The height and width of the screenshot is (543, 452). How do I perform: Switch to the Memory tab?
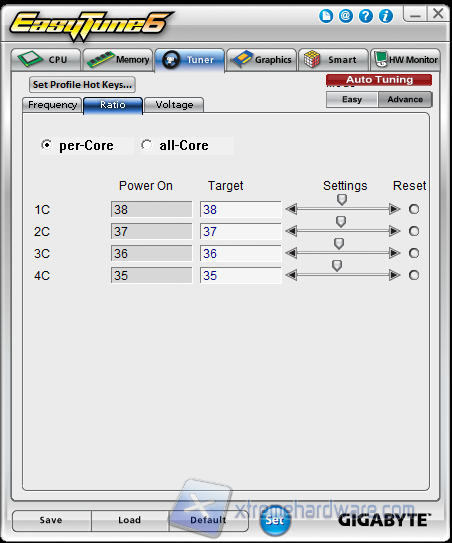(118, 60)
